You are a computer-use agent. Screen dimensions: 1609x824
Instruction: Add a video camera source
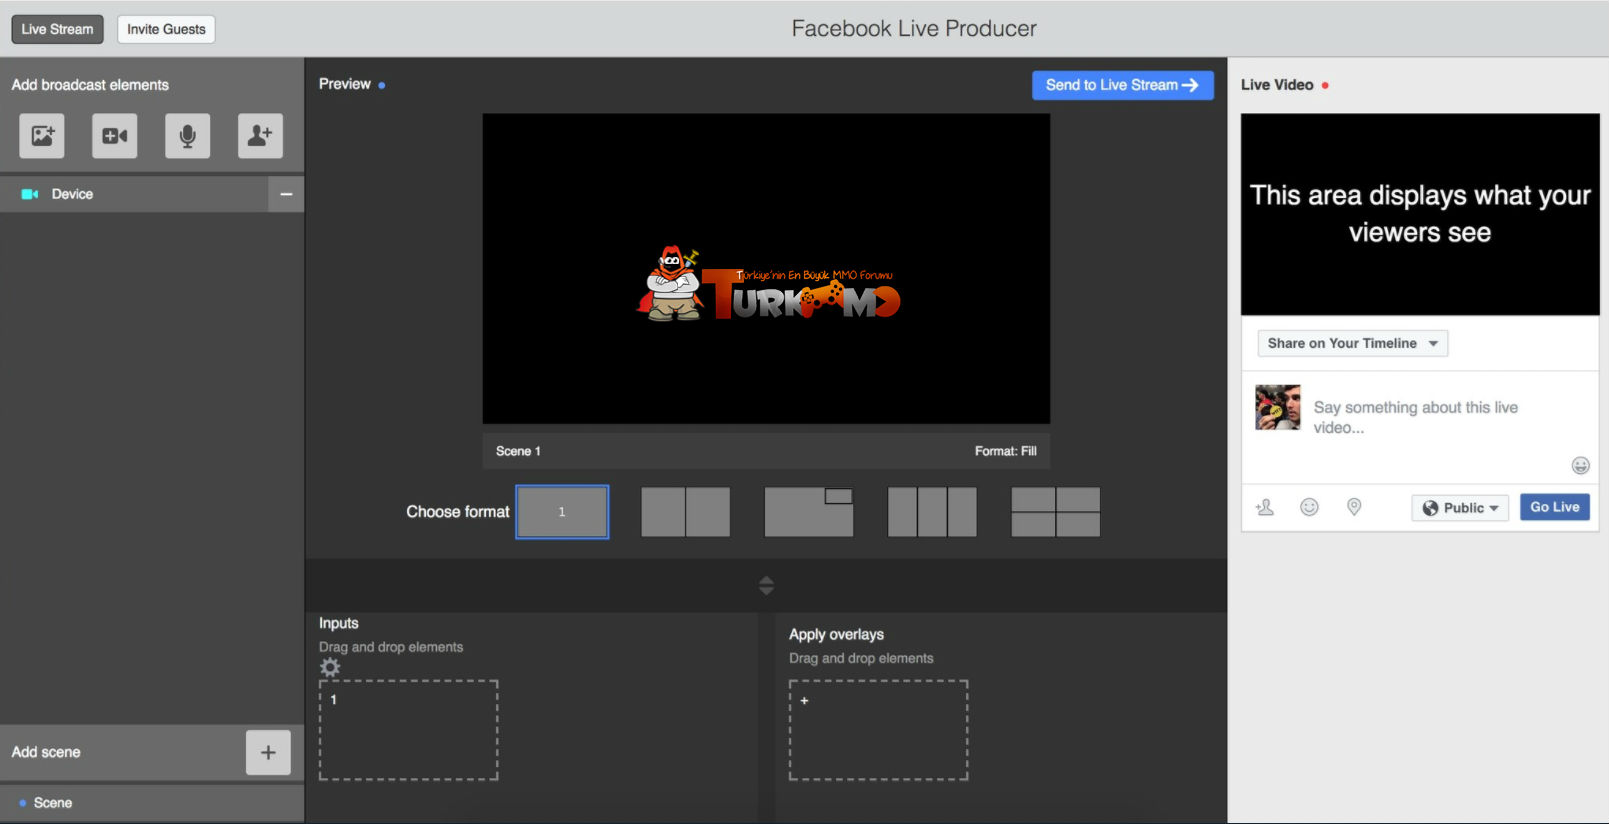(115, 136)
